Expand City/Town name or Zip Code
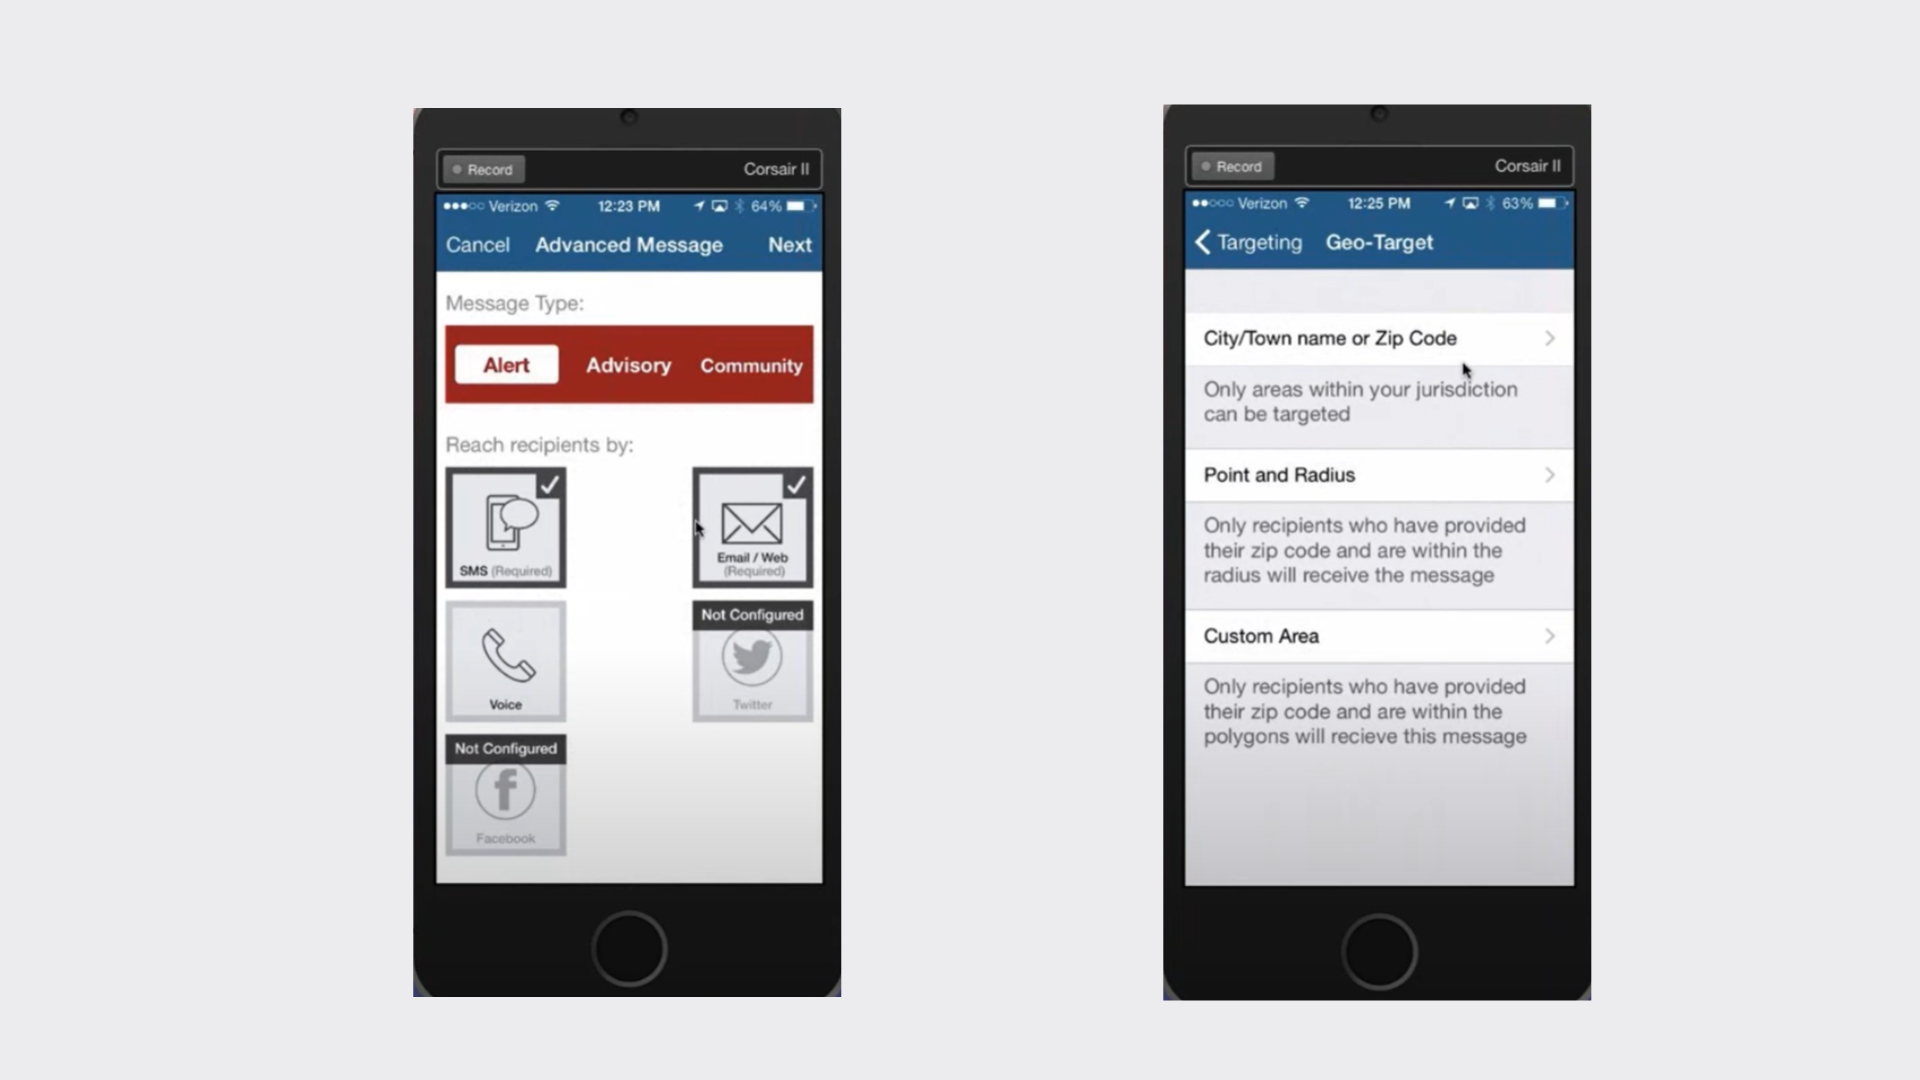Viewport: 1920px width, 1080px height. point(1377,338)
